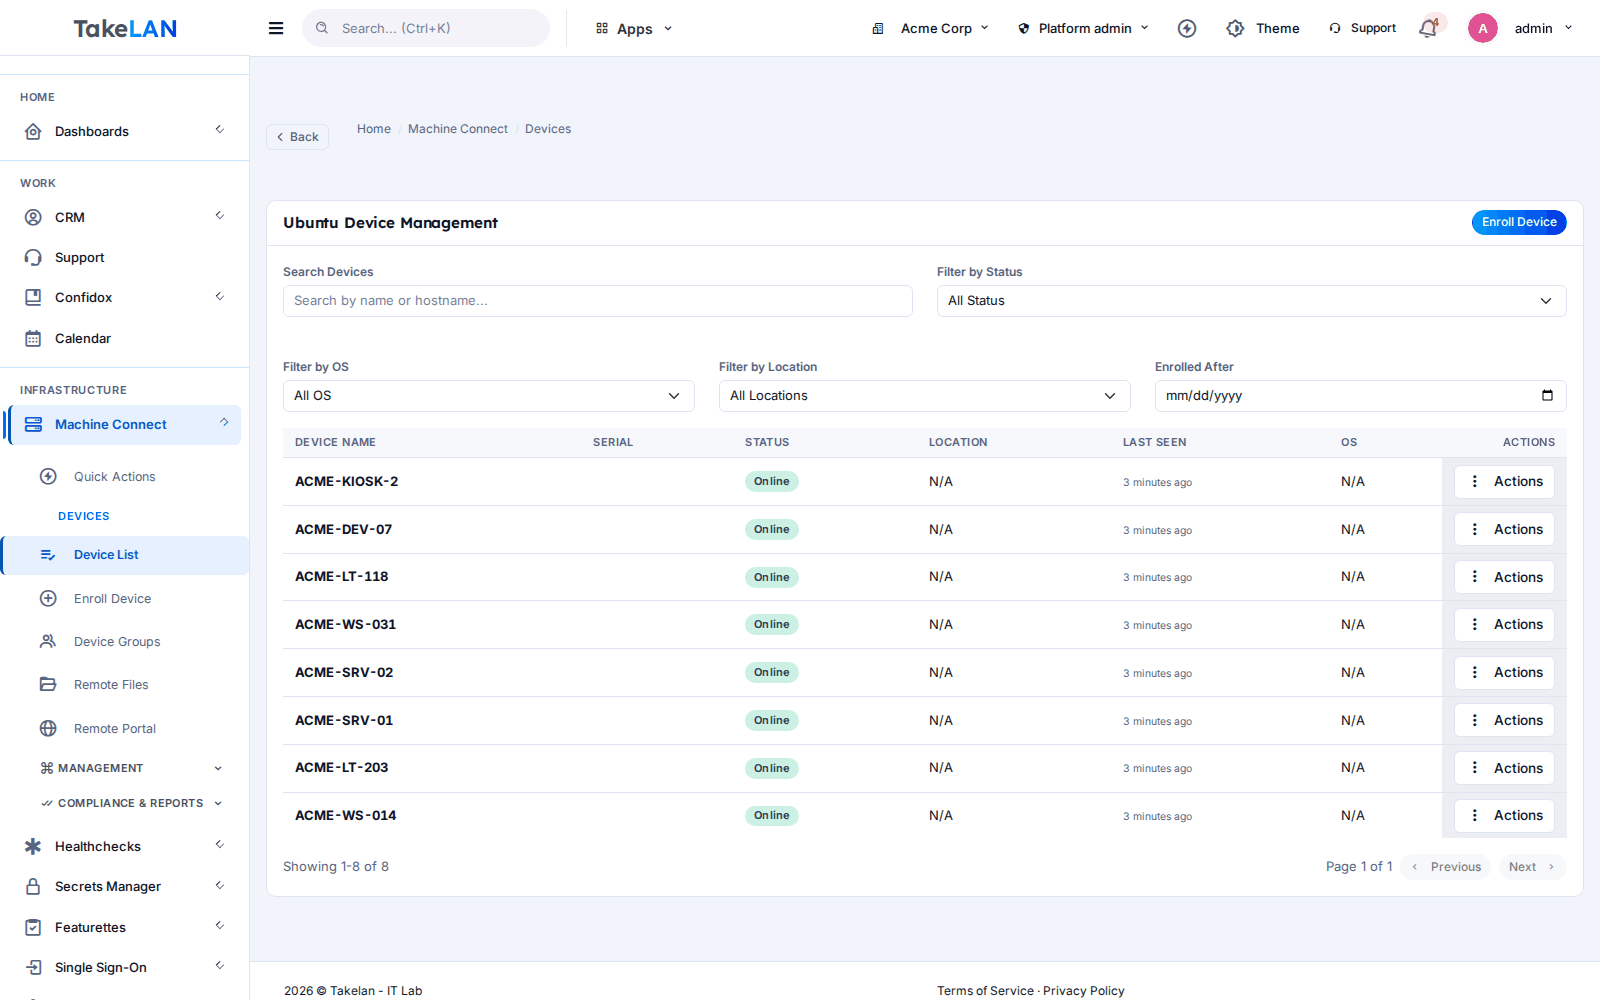This screenshot has width=1600, height=1000.
Task: Open Remote Files in sidebar
Action: click(111, 684)
